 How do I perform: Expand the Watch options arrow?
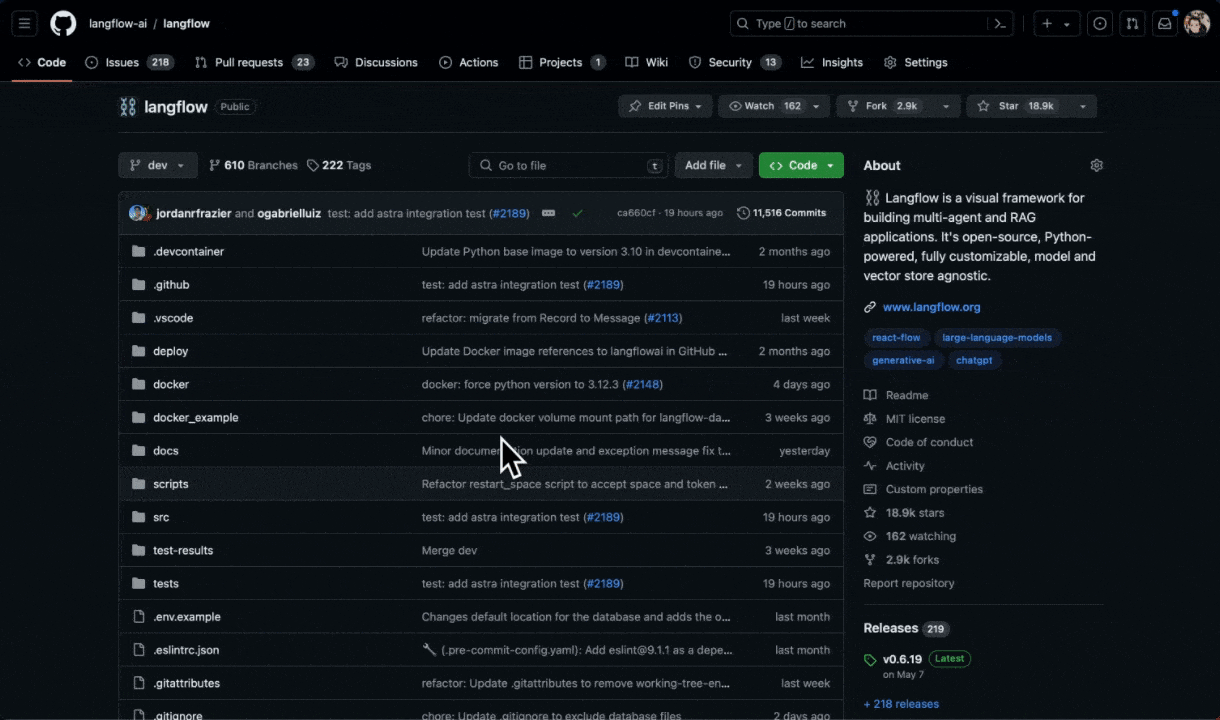coord(816,106)
